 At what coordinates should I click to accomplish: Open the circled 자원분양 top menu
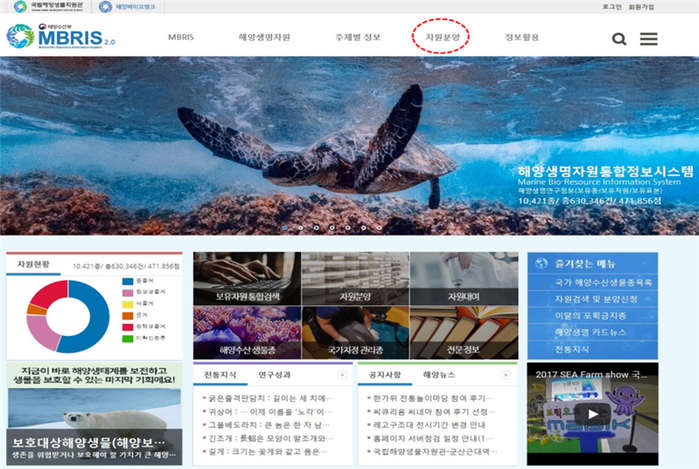pos(440,38)
